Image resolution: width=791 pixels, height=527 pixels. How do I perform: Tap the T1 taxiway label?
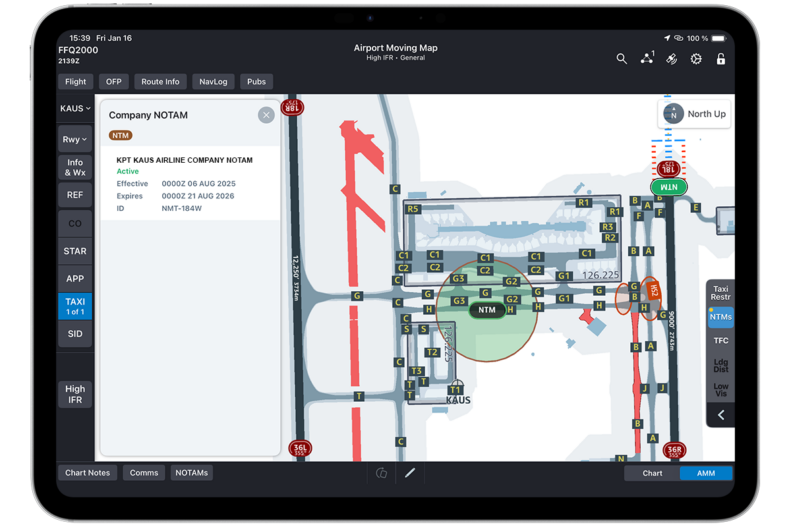click(x=455, y=390)
